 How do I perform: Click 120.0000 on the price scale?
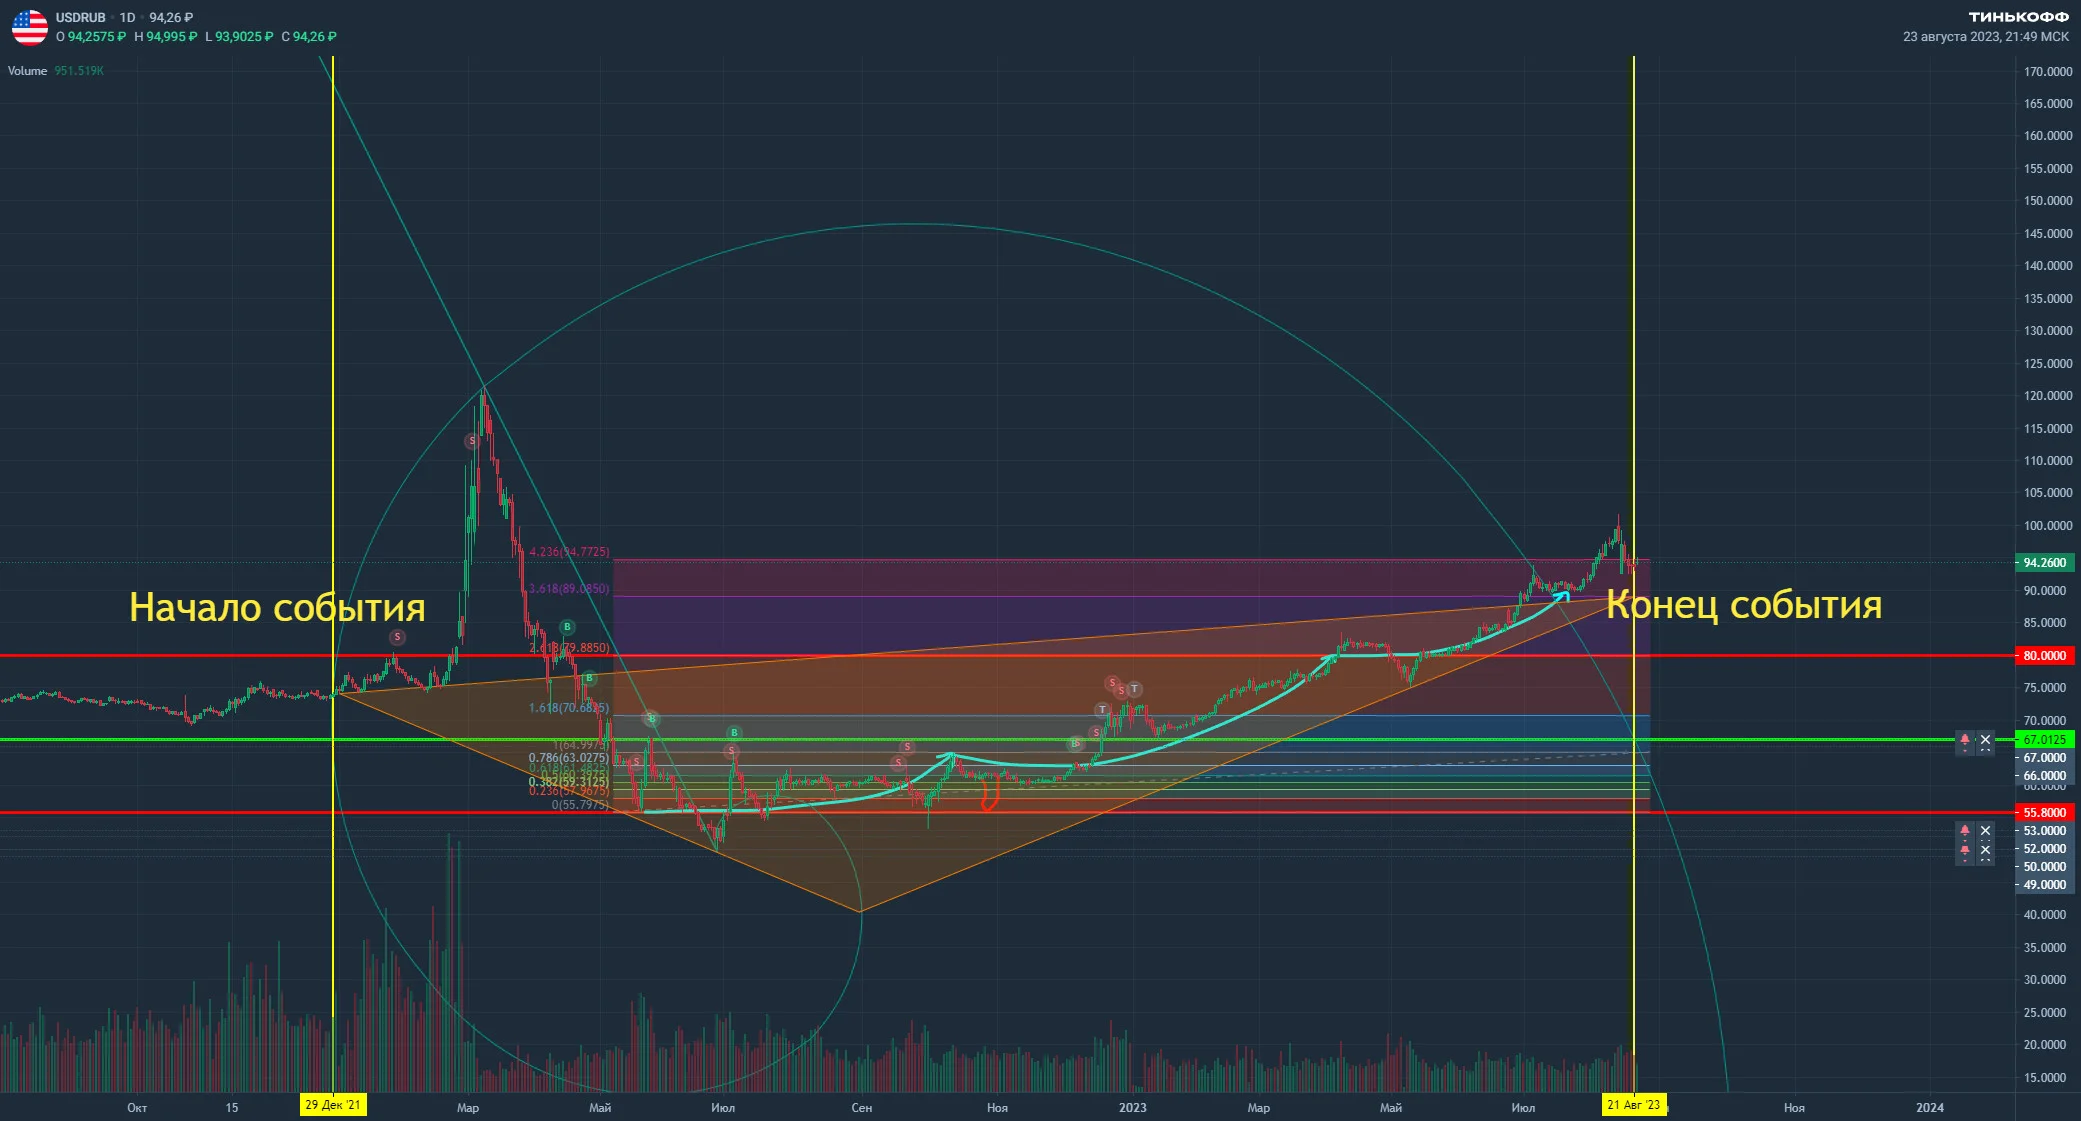point(2048,396)
